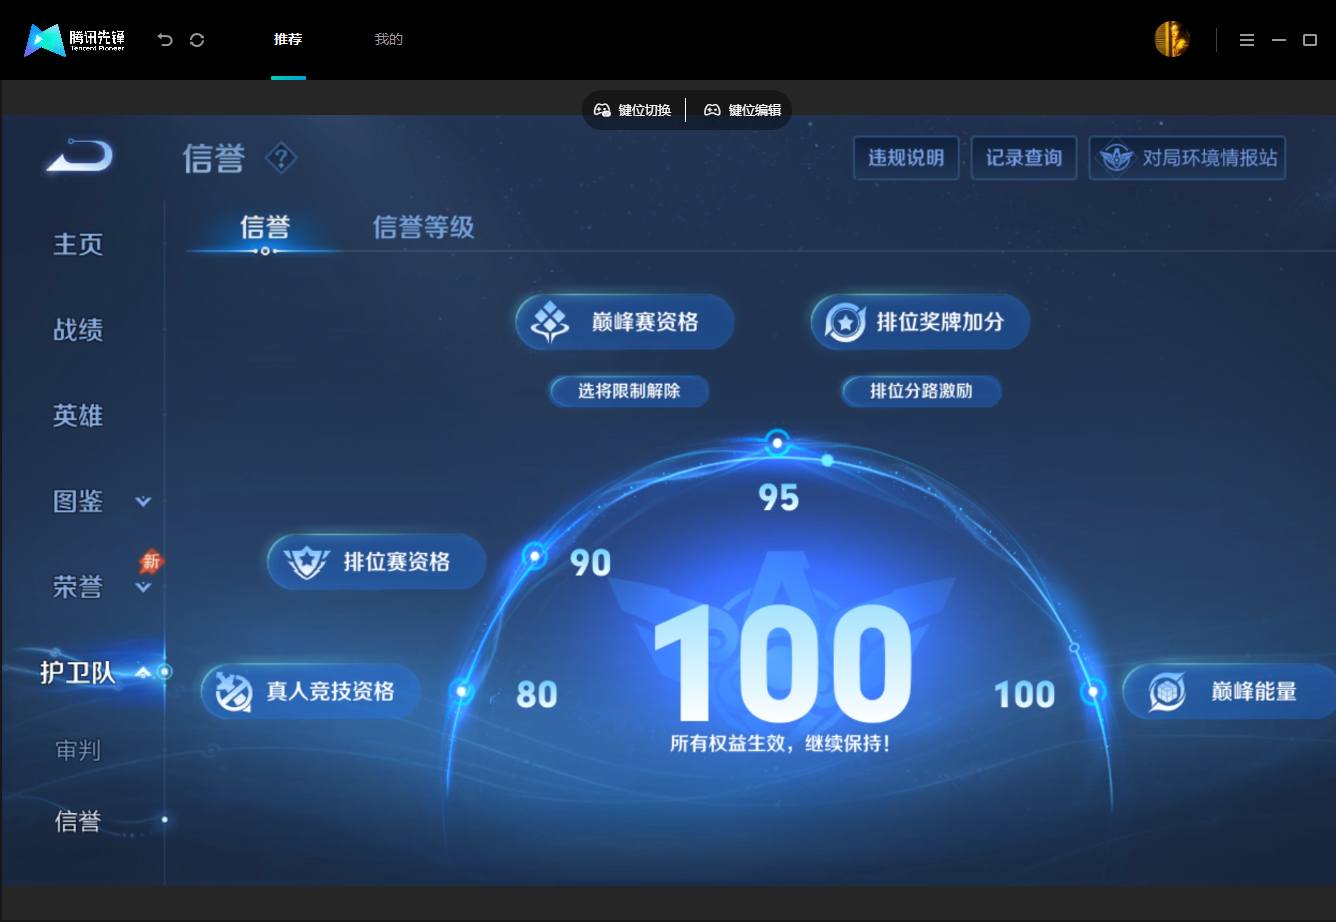The height and width of the screenshot is (922, 1336).
Task: Switch to the 我的 tab
Action: pyautogui.click(x=388, y=40)
